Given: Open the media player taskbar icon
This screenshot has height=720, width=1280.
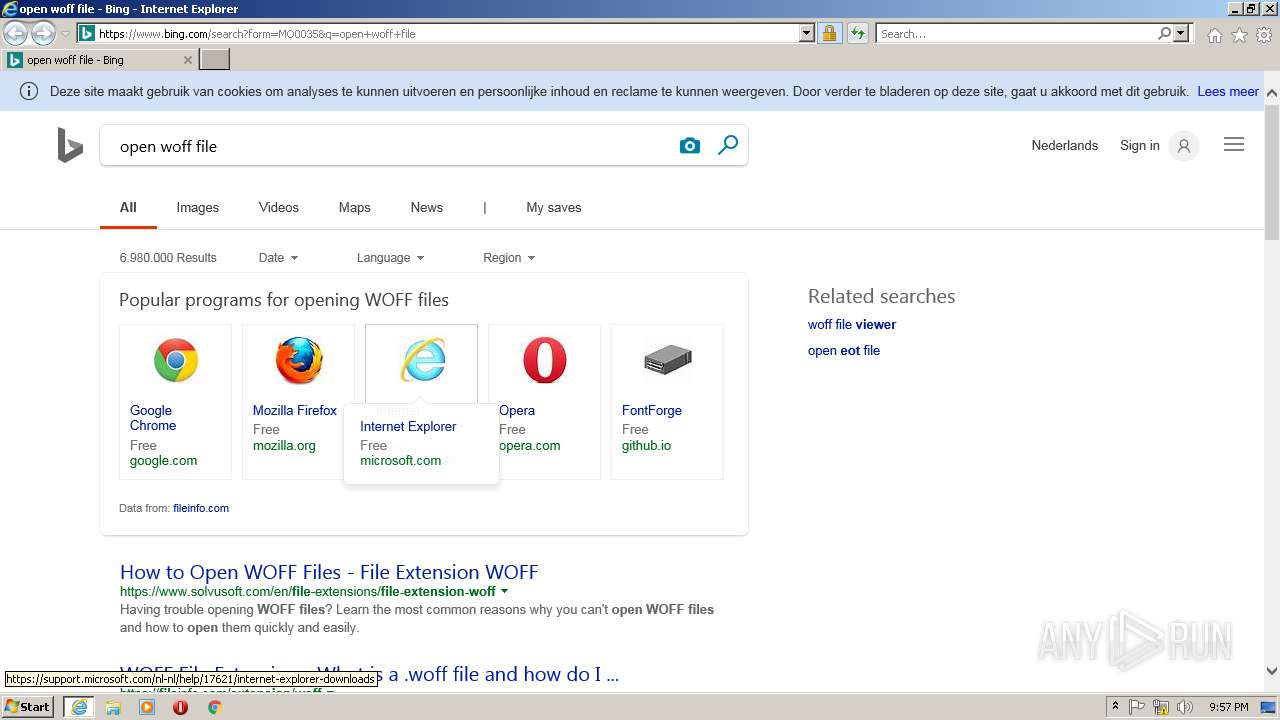Looking at the screenshot, I should tap(147, 707).
